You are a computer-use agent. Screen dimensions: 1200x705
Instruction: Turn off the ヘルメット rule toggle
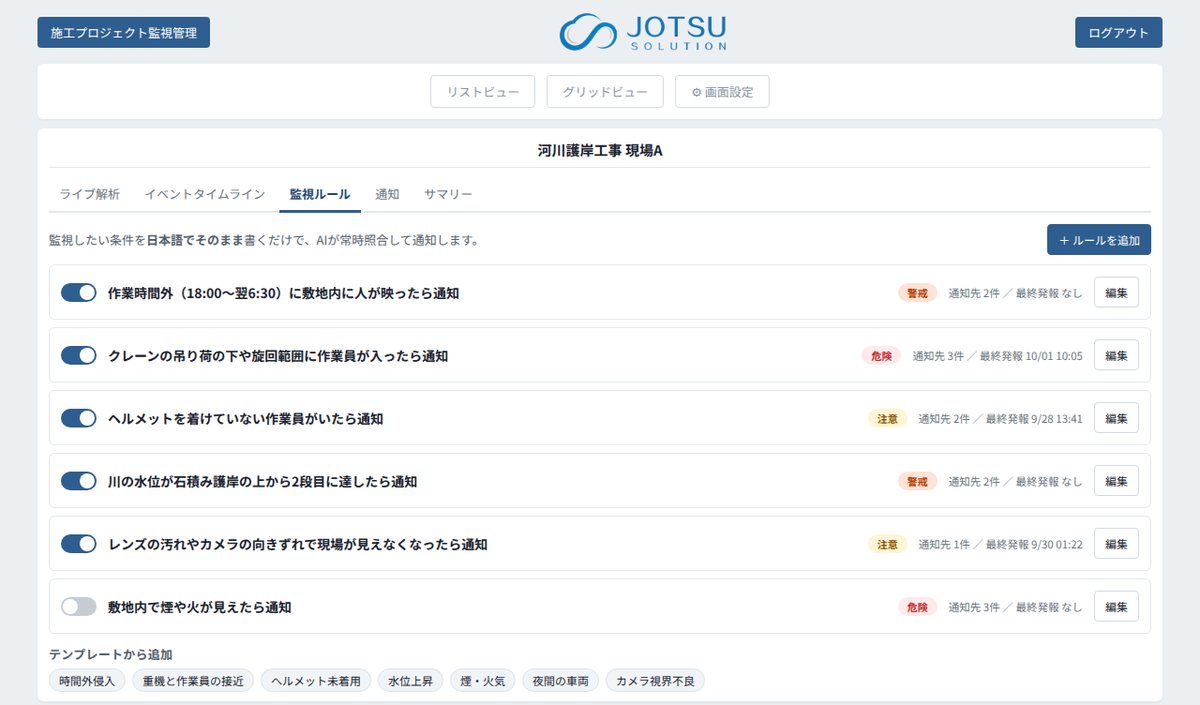click(78, 419)
